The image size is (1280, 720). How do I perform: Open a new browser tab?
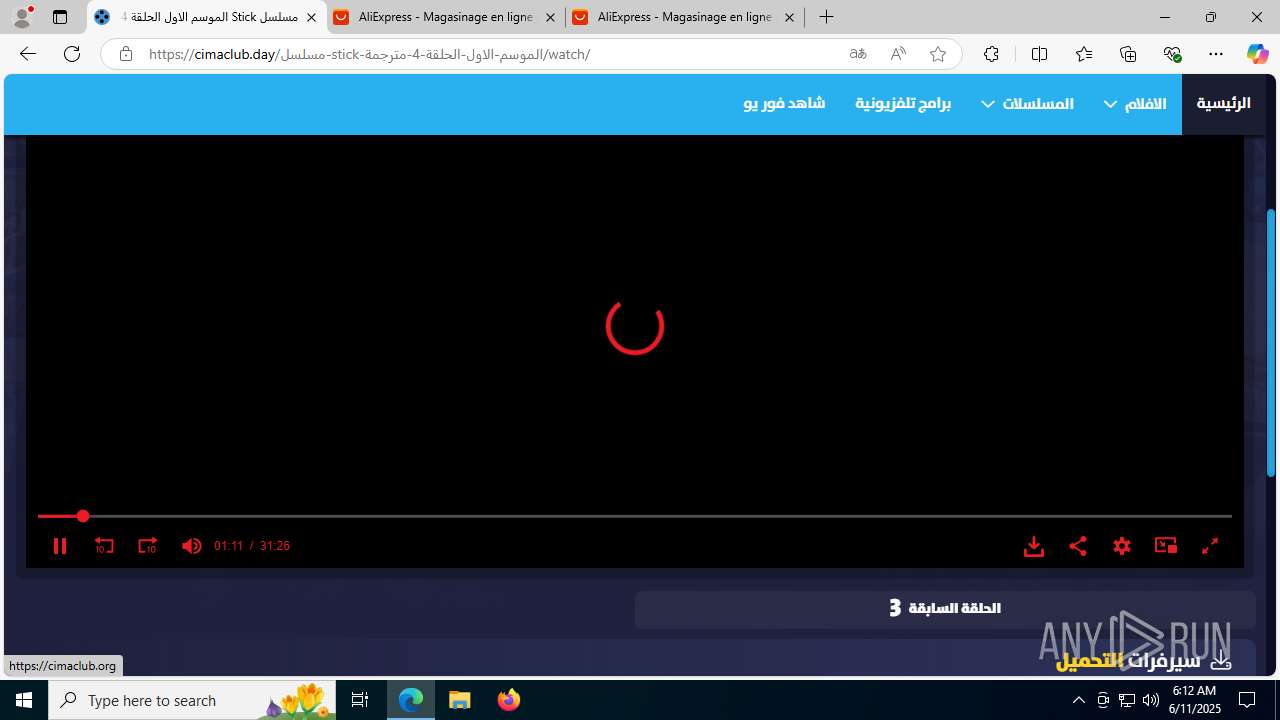tap(826, 17)
